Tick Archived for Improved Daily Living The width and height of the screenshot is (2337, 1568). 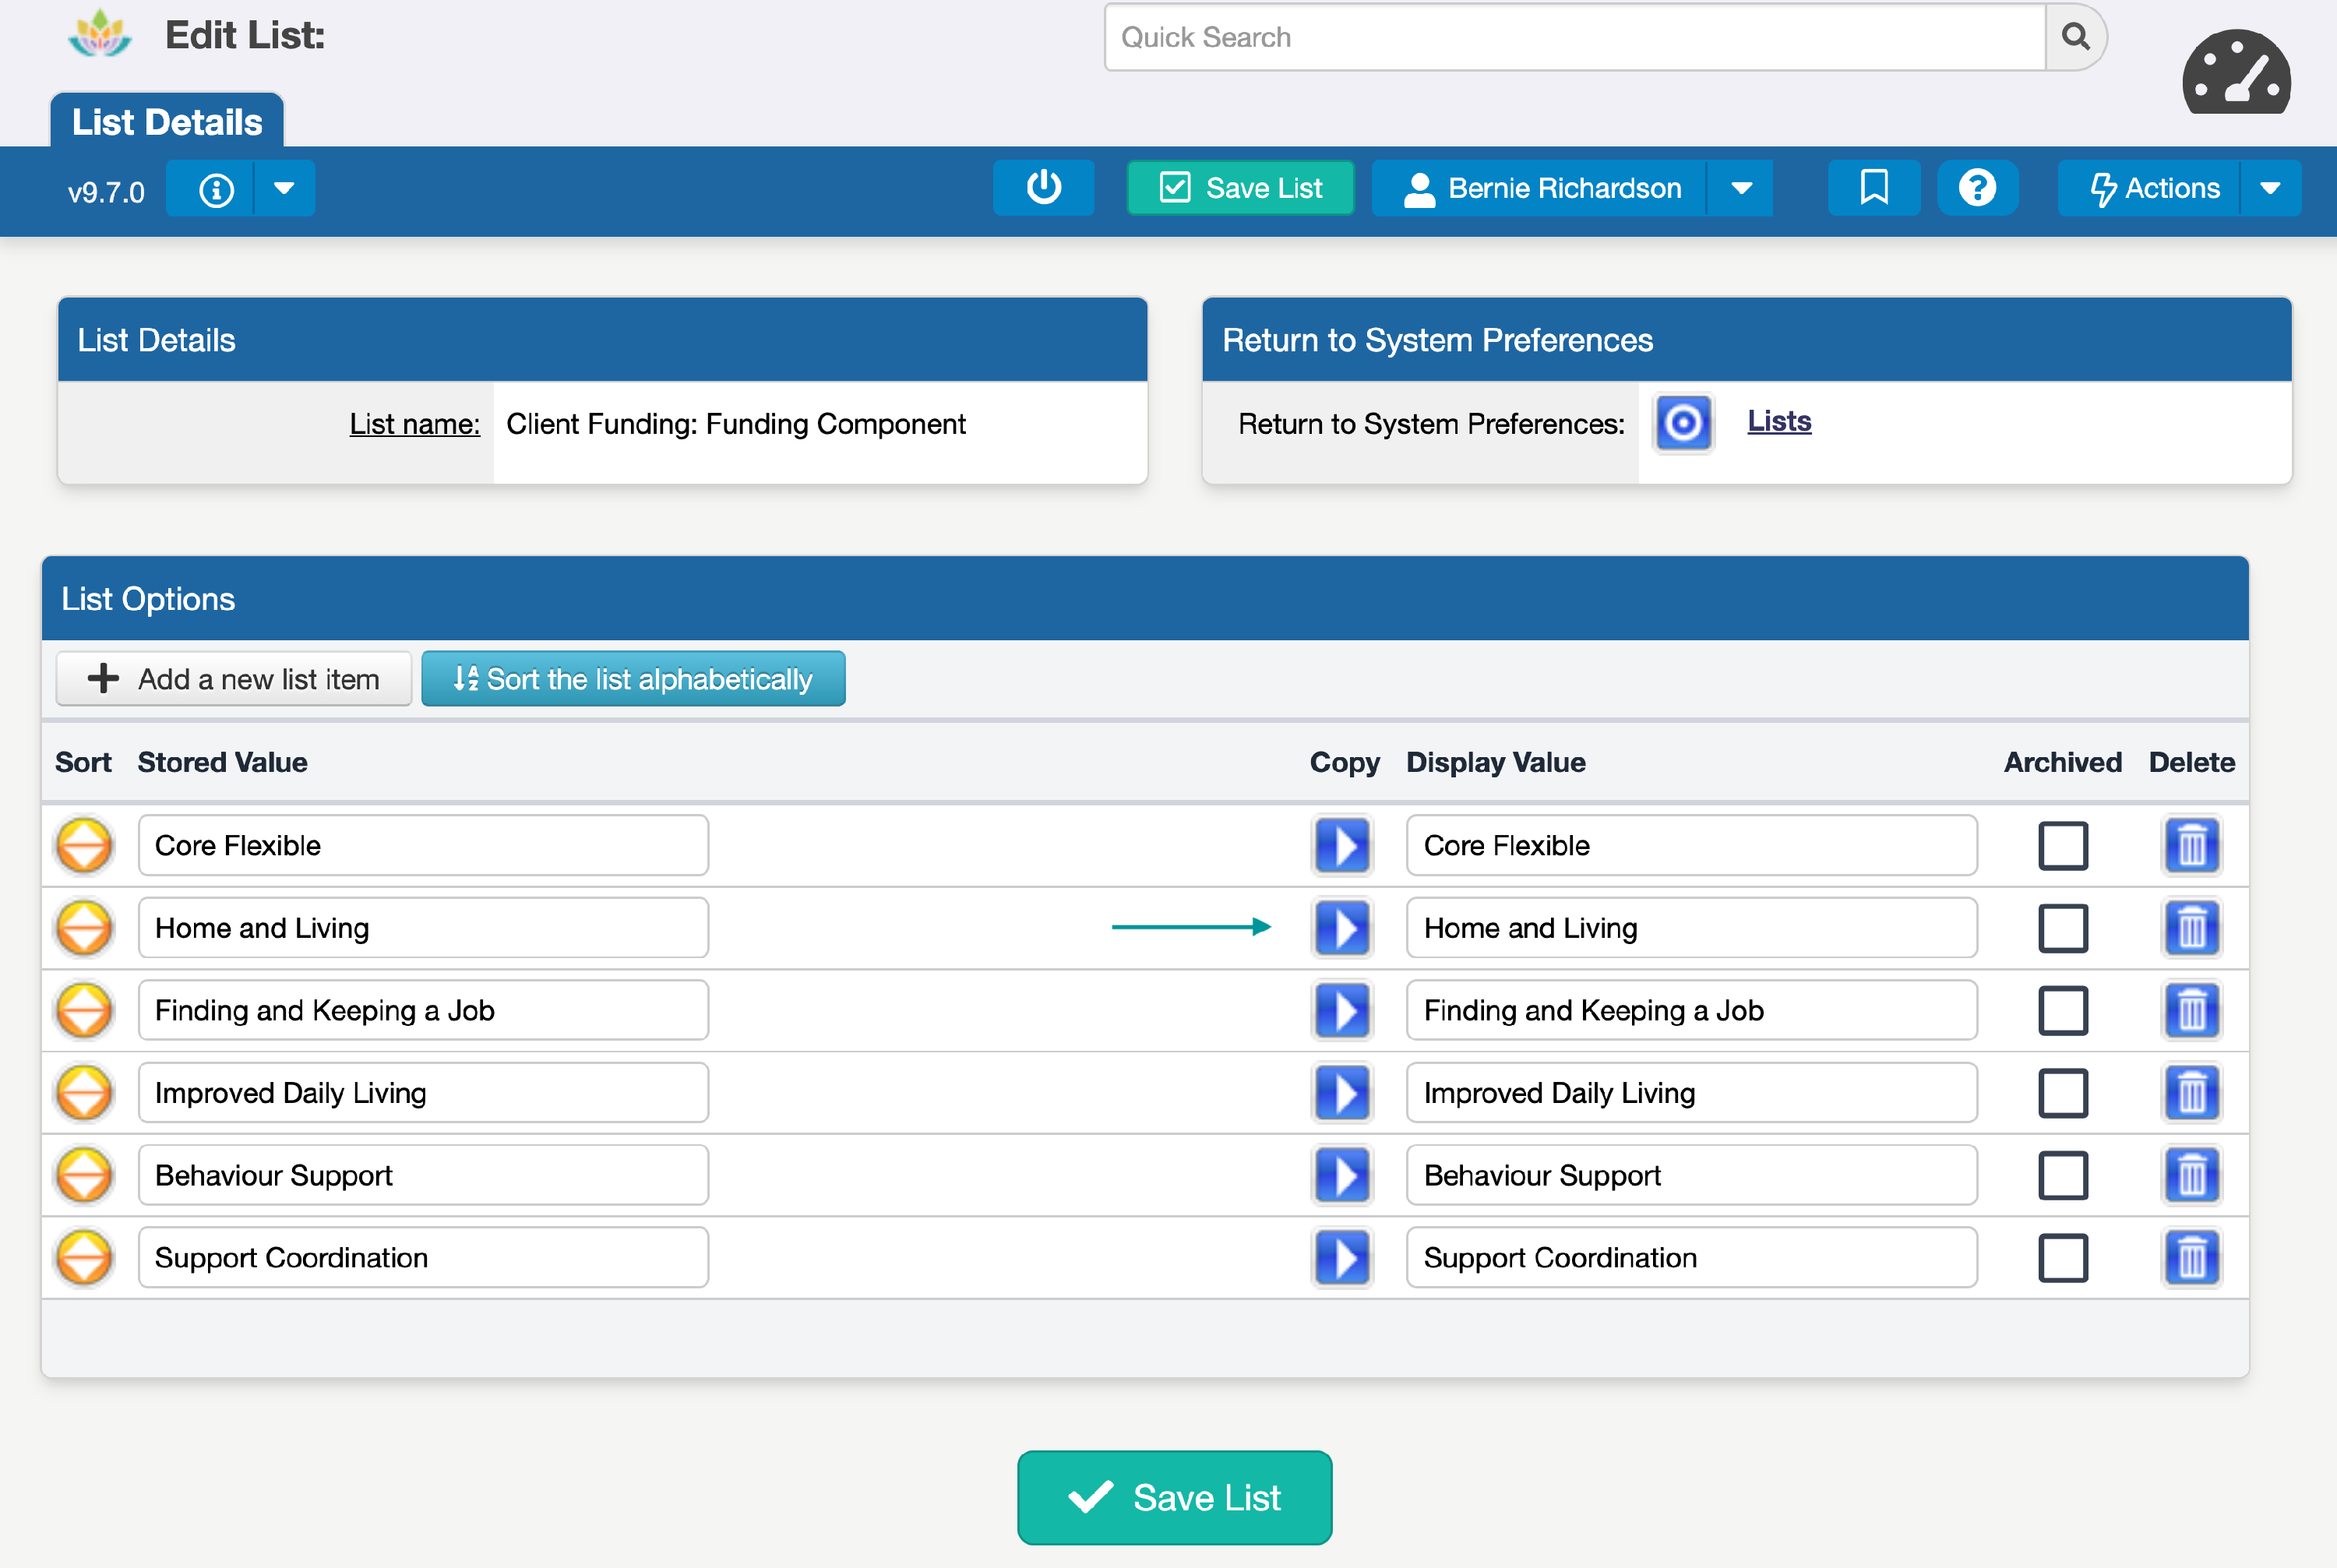[x=2062, y=1093]
